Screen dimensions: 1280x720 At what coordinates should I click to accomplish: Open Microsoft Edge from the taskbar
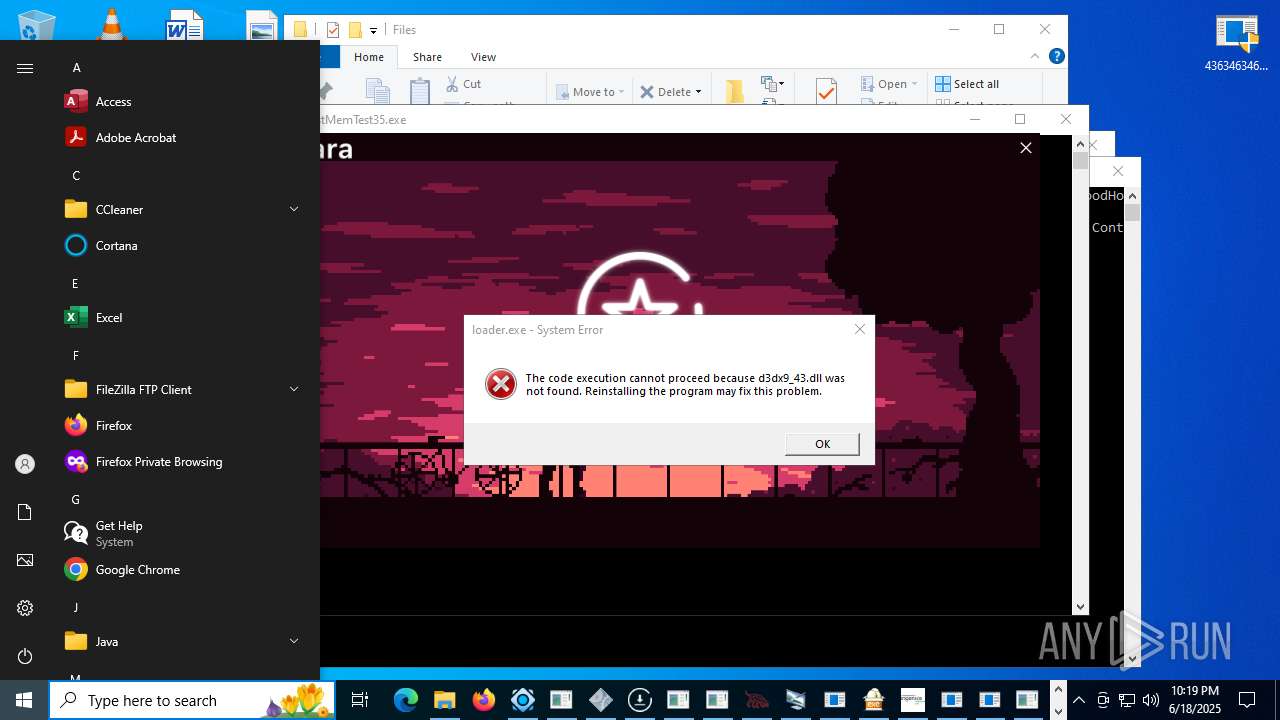click(405, 700)
